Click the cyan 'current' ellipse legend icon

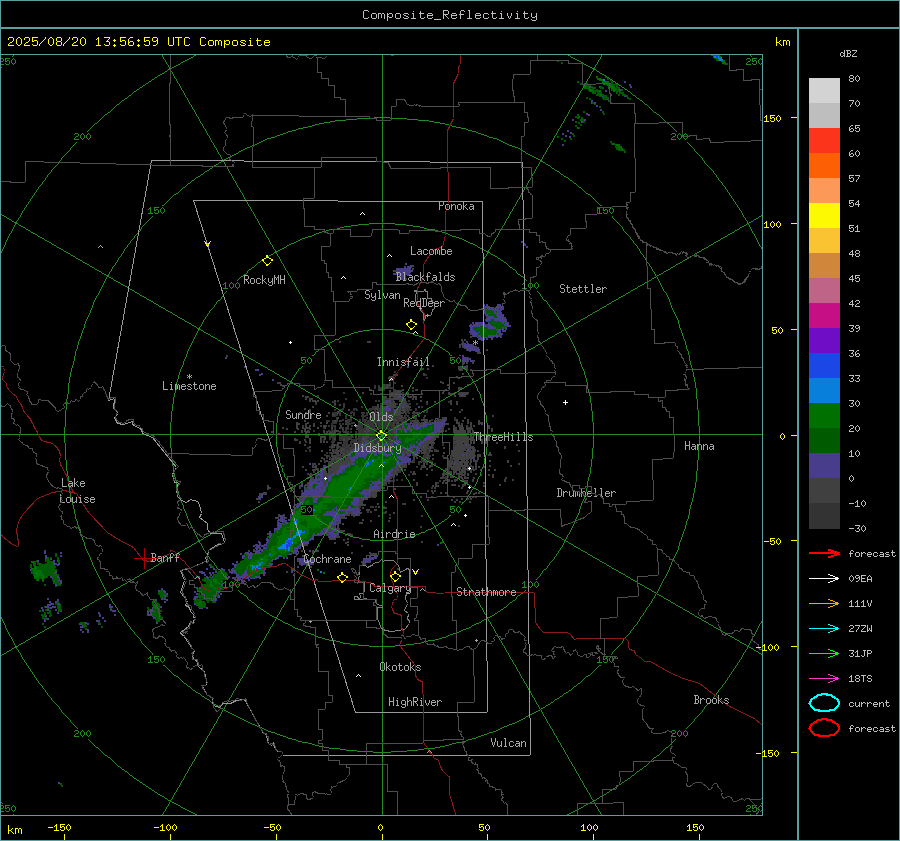pyautogui.click(x=824, y=703)
